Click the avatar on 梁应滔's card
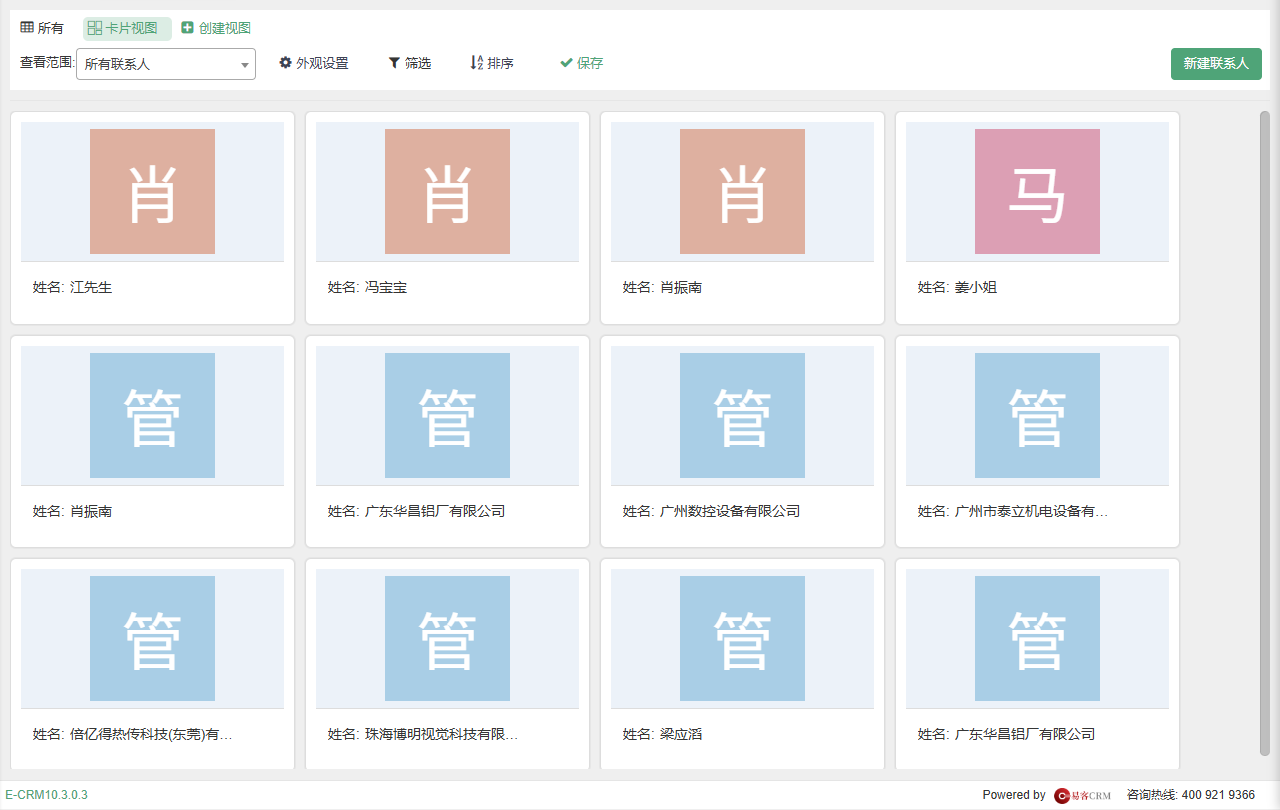 (742, 638)
